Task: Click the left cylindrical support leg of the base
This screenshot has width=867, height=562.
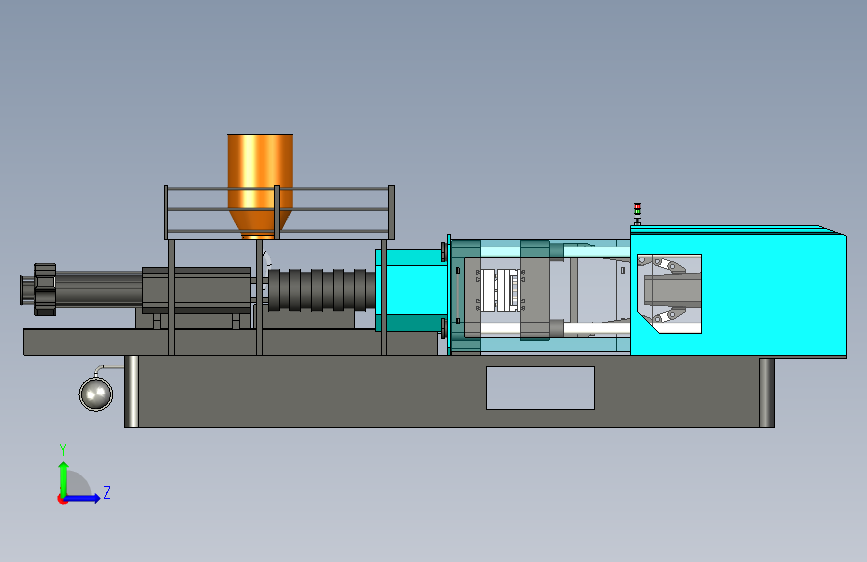Action: click(x=132, y=391)
